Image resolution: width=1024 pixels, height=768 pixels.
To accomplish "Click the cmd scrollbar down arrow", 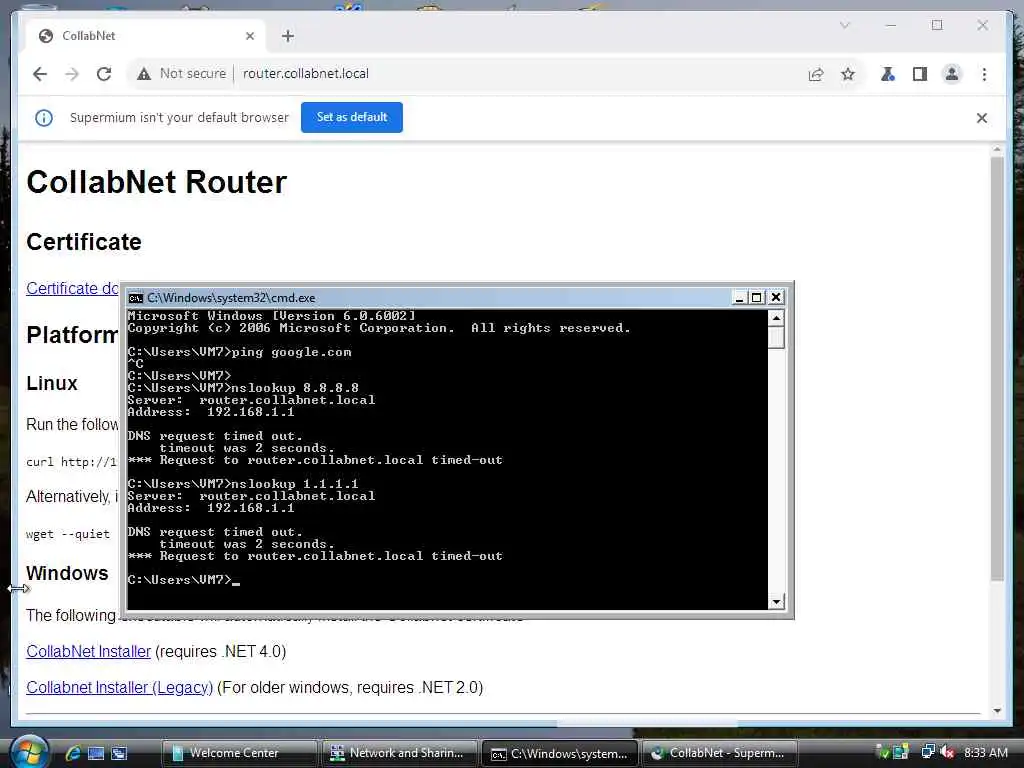I will point(776,601).
